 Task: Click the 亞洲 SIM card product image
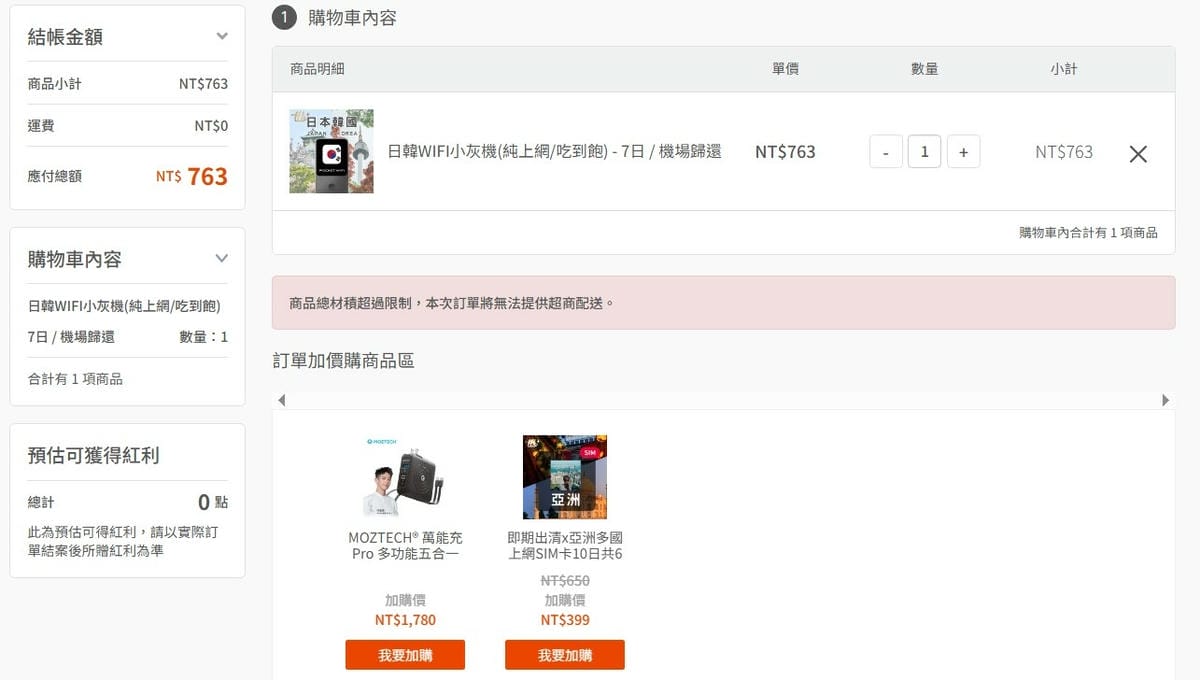coord(564,477)
